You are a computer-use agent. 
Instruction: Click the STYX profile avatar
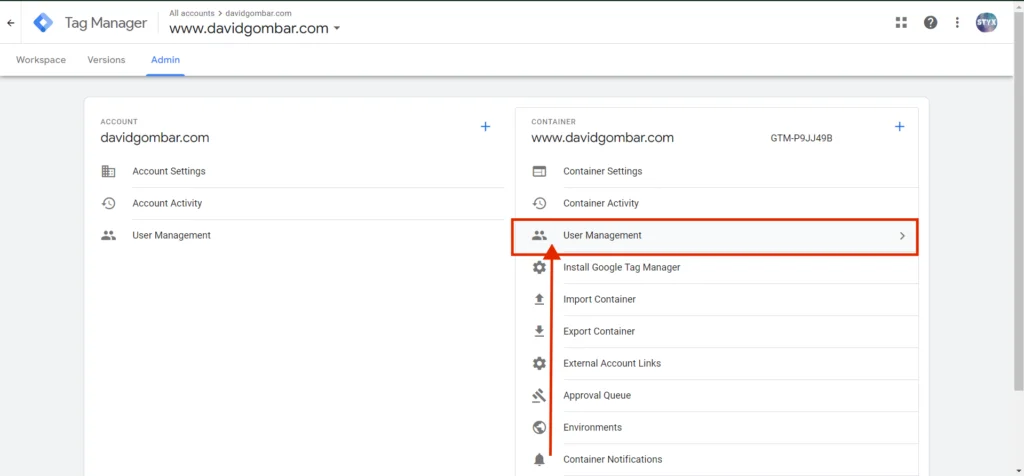pyautogui.click(x=986, y=23)
